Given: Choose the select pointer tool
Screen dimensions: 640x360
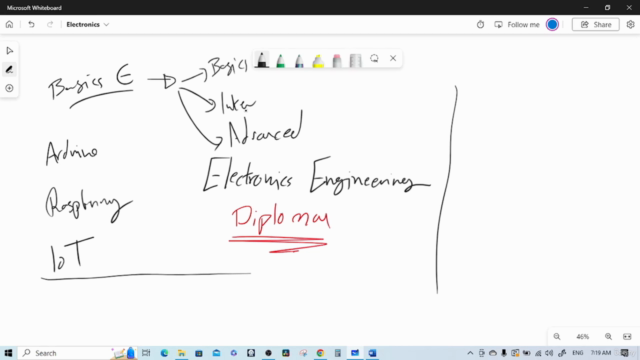Looking at the screenshot, I should point(9,51).
